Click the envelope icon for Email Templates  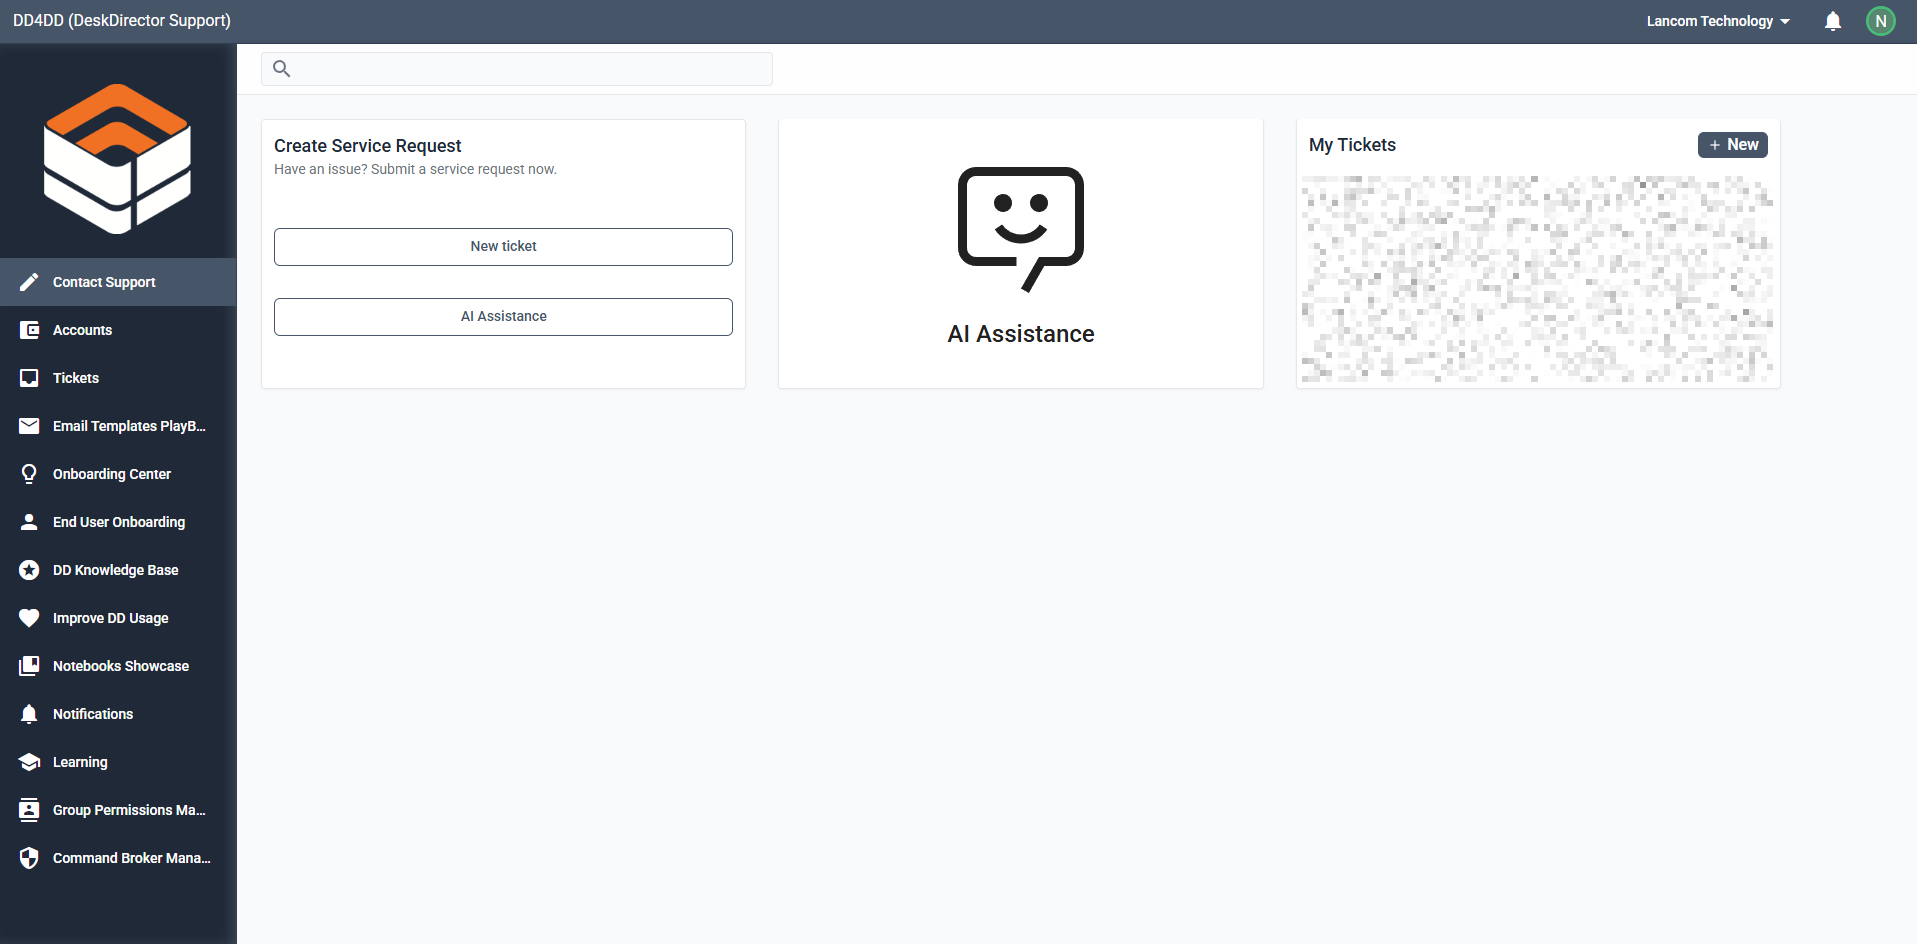point(29,426)
